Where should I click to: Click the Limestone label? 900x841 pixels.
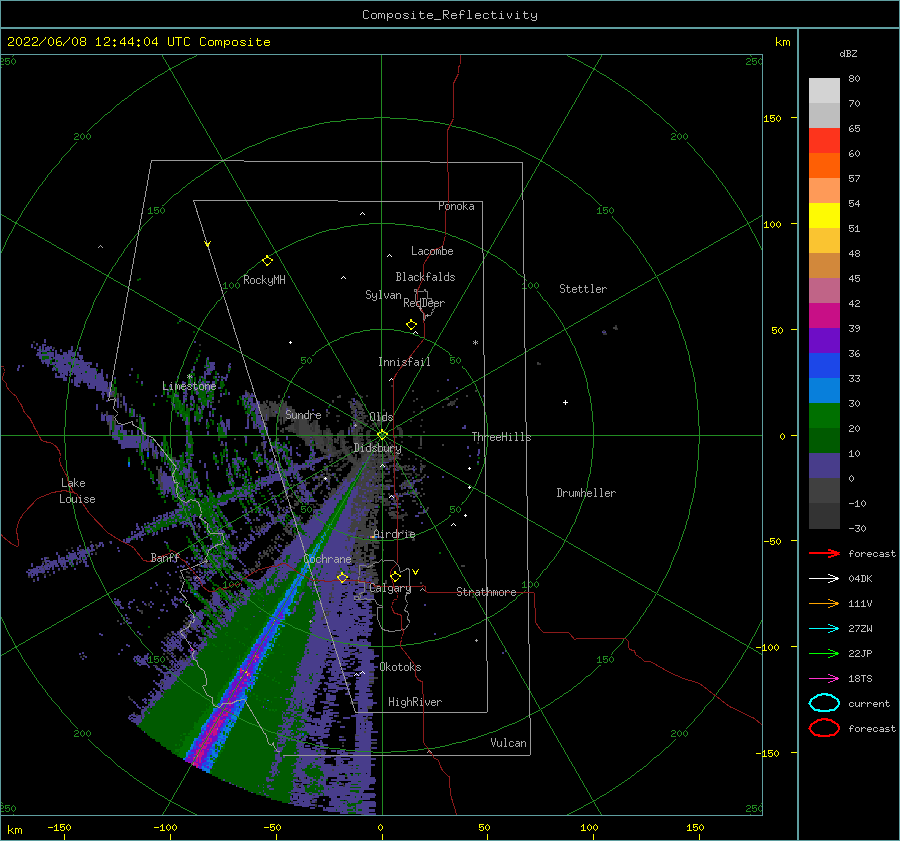click(x=189, y=386)
